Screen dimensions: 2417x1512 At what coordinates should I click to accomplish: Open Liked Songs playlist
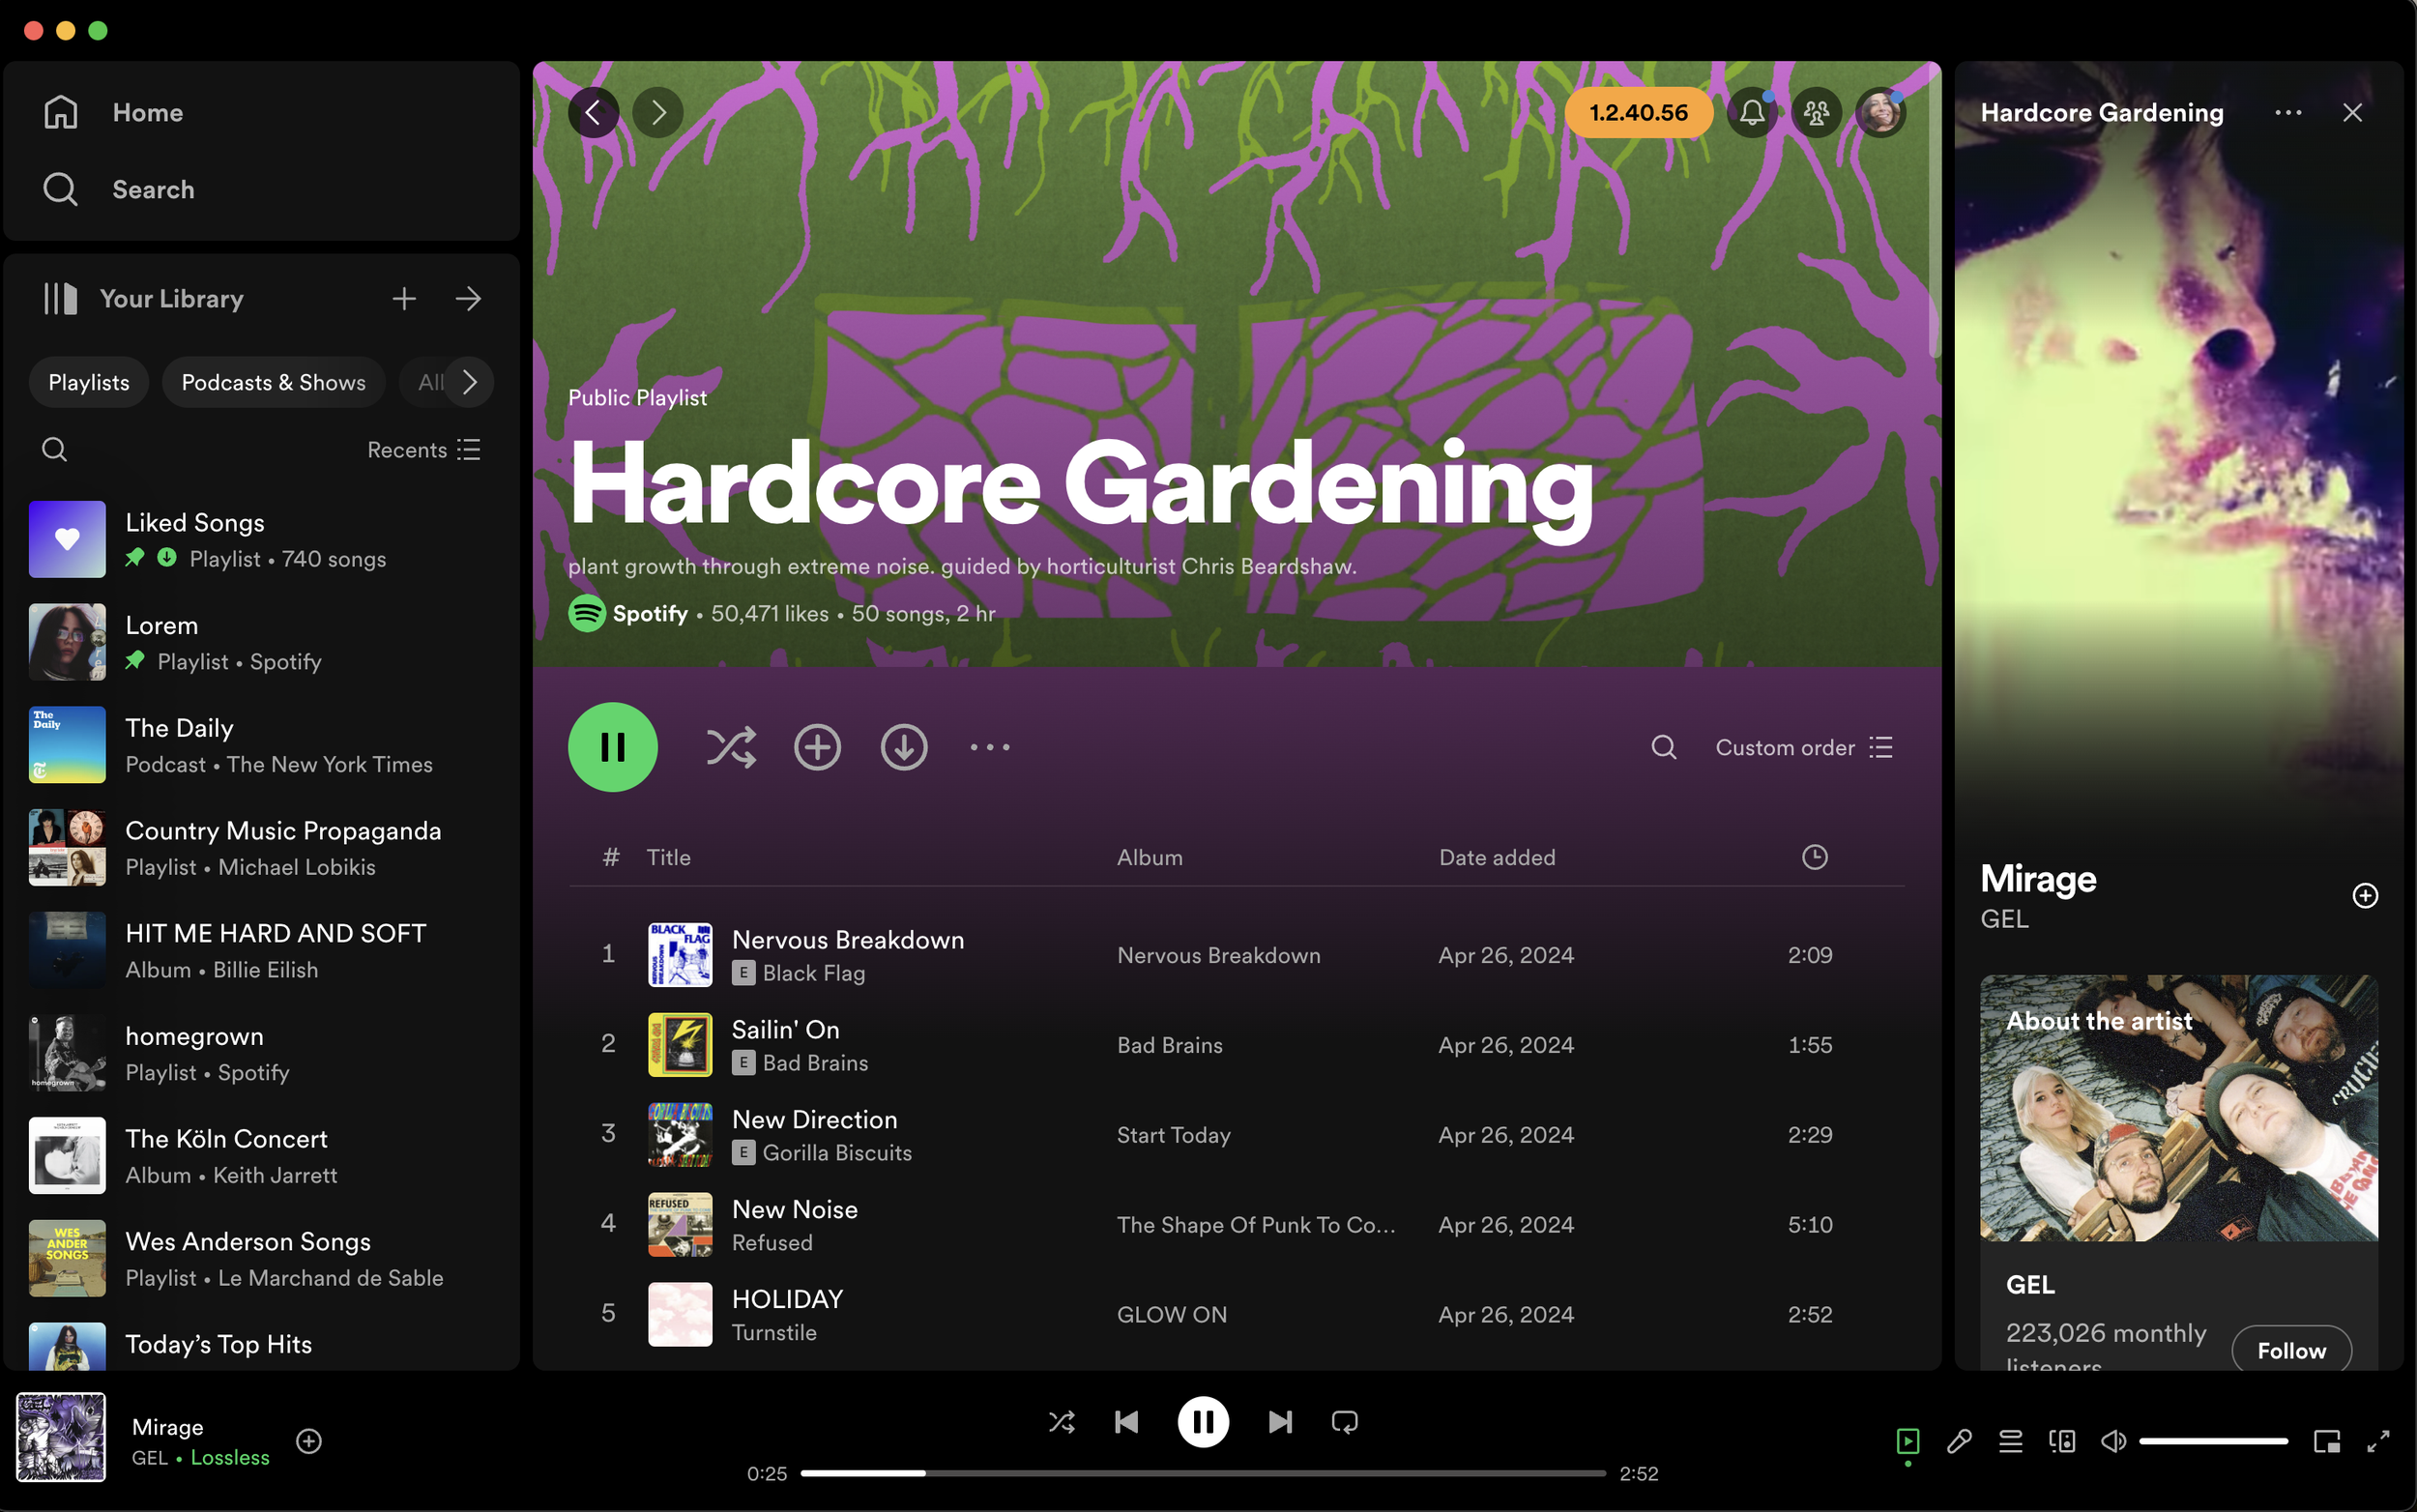coord(261,539)
